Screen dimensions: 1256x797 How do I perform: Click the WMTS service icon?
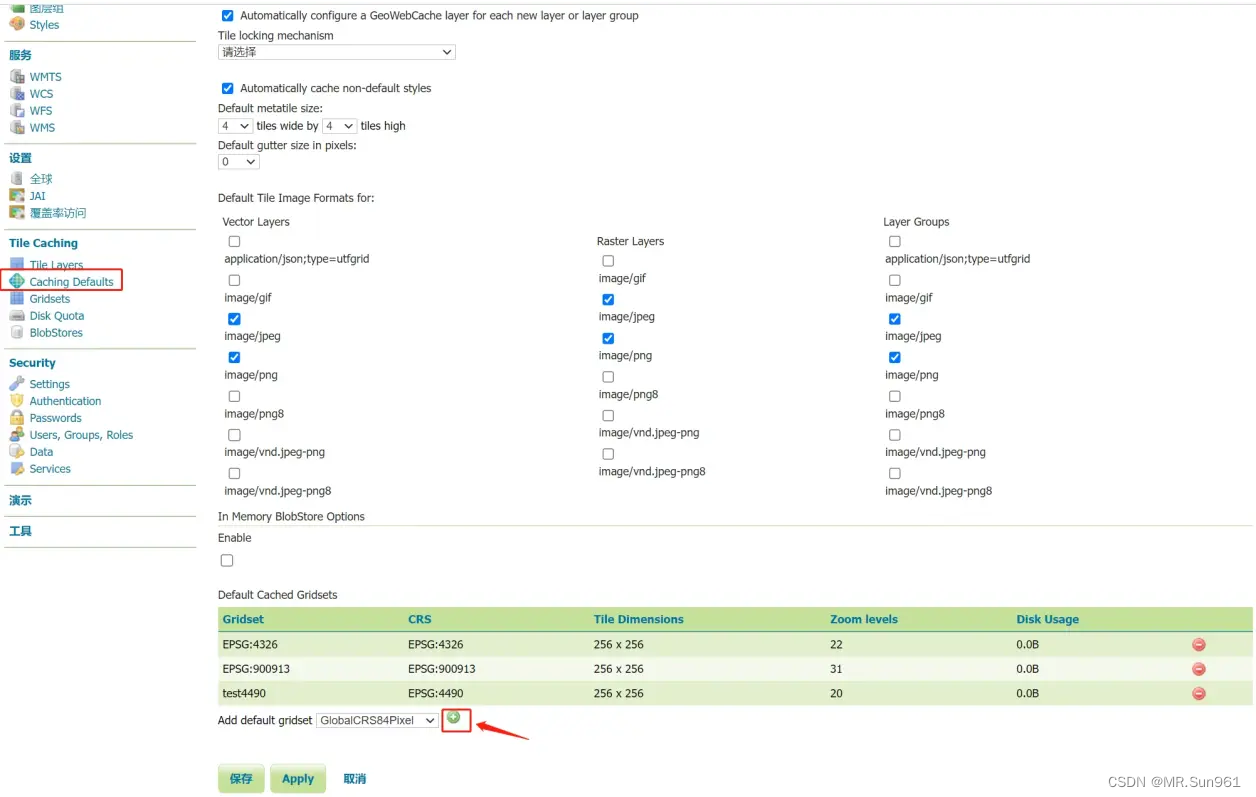(17, 76)
